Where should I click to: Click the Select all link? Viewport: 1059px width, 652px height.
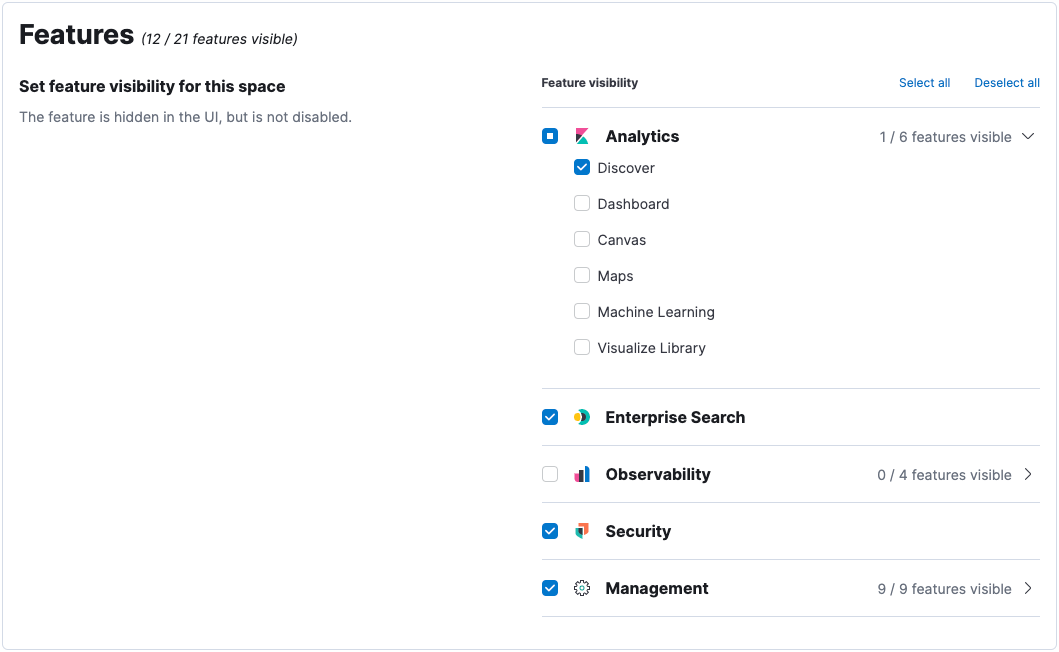pos(924,83)
